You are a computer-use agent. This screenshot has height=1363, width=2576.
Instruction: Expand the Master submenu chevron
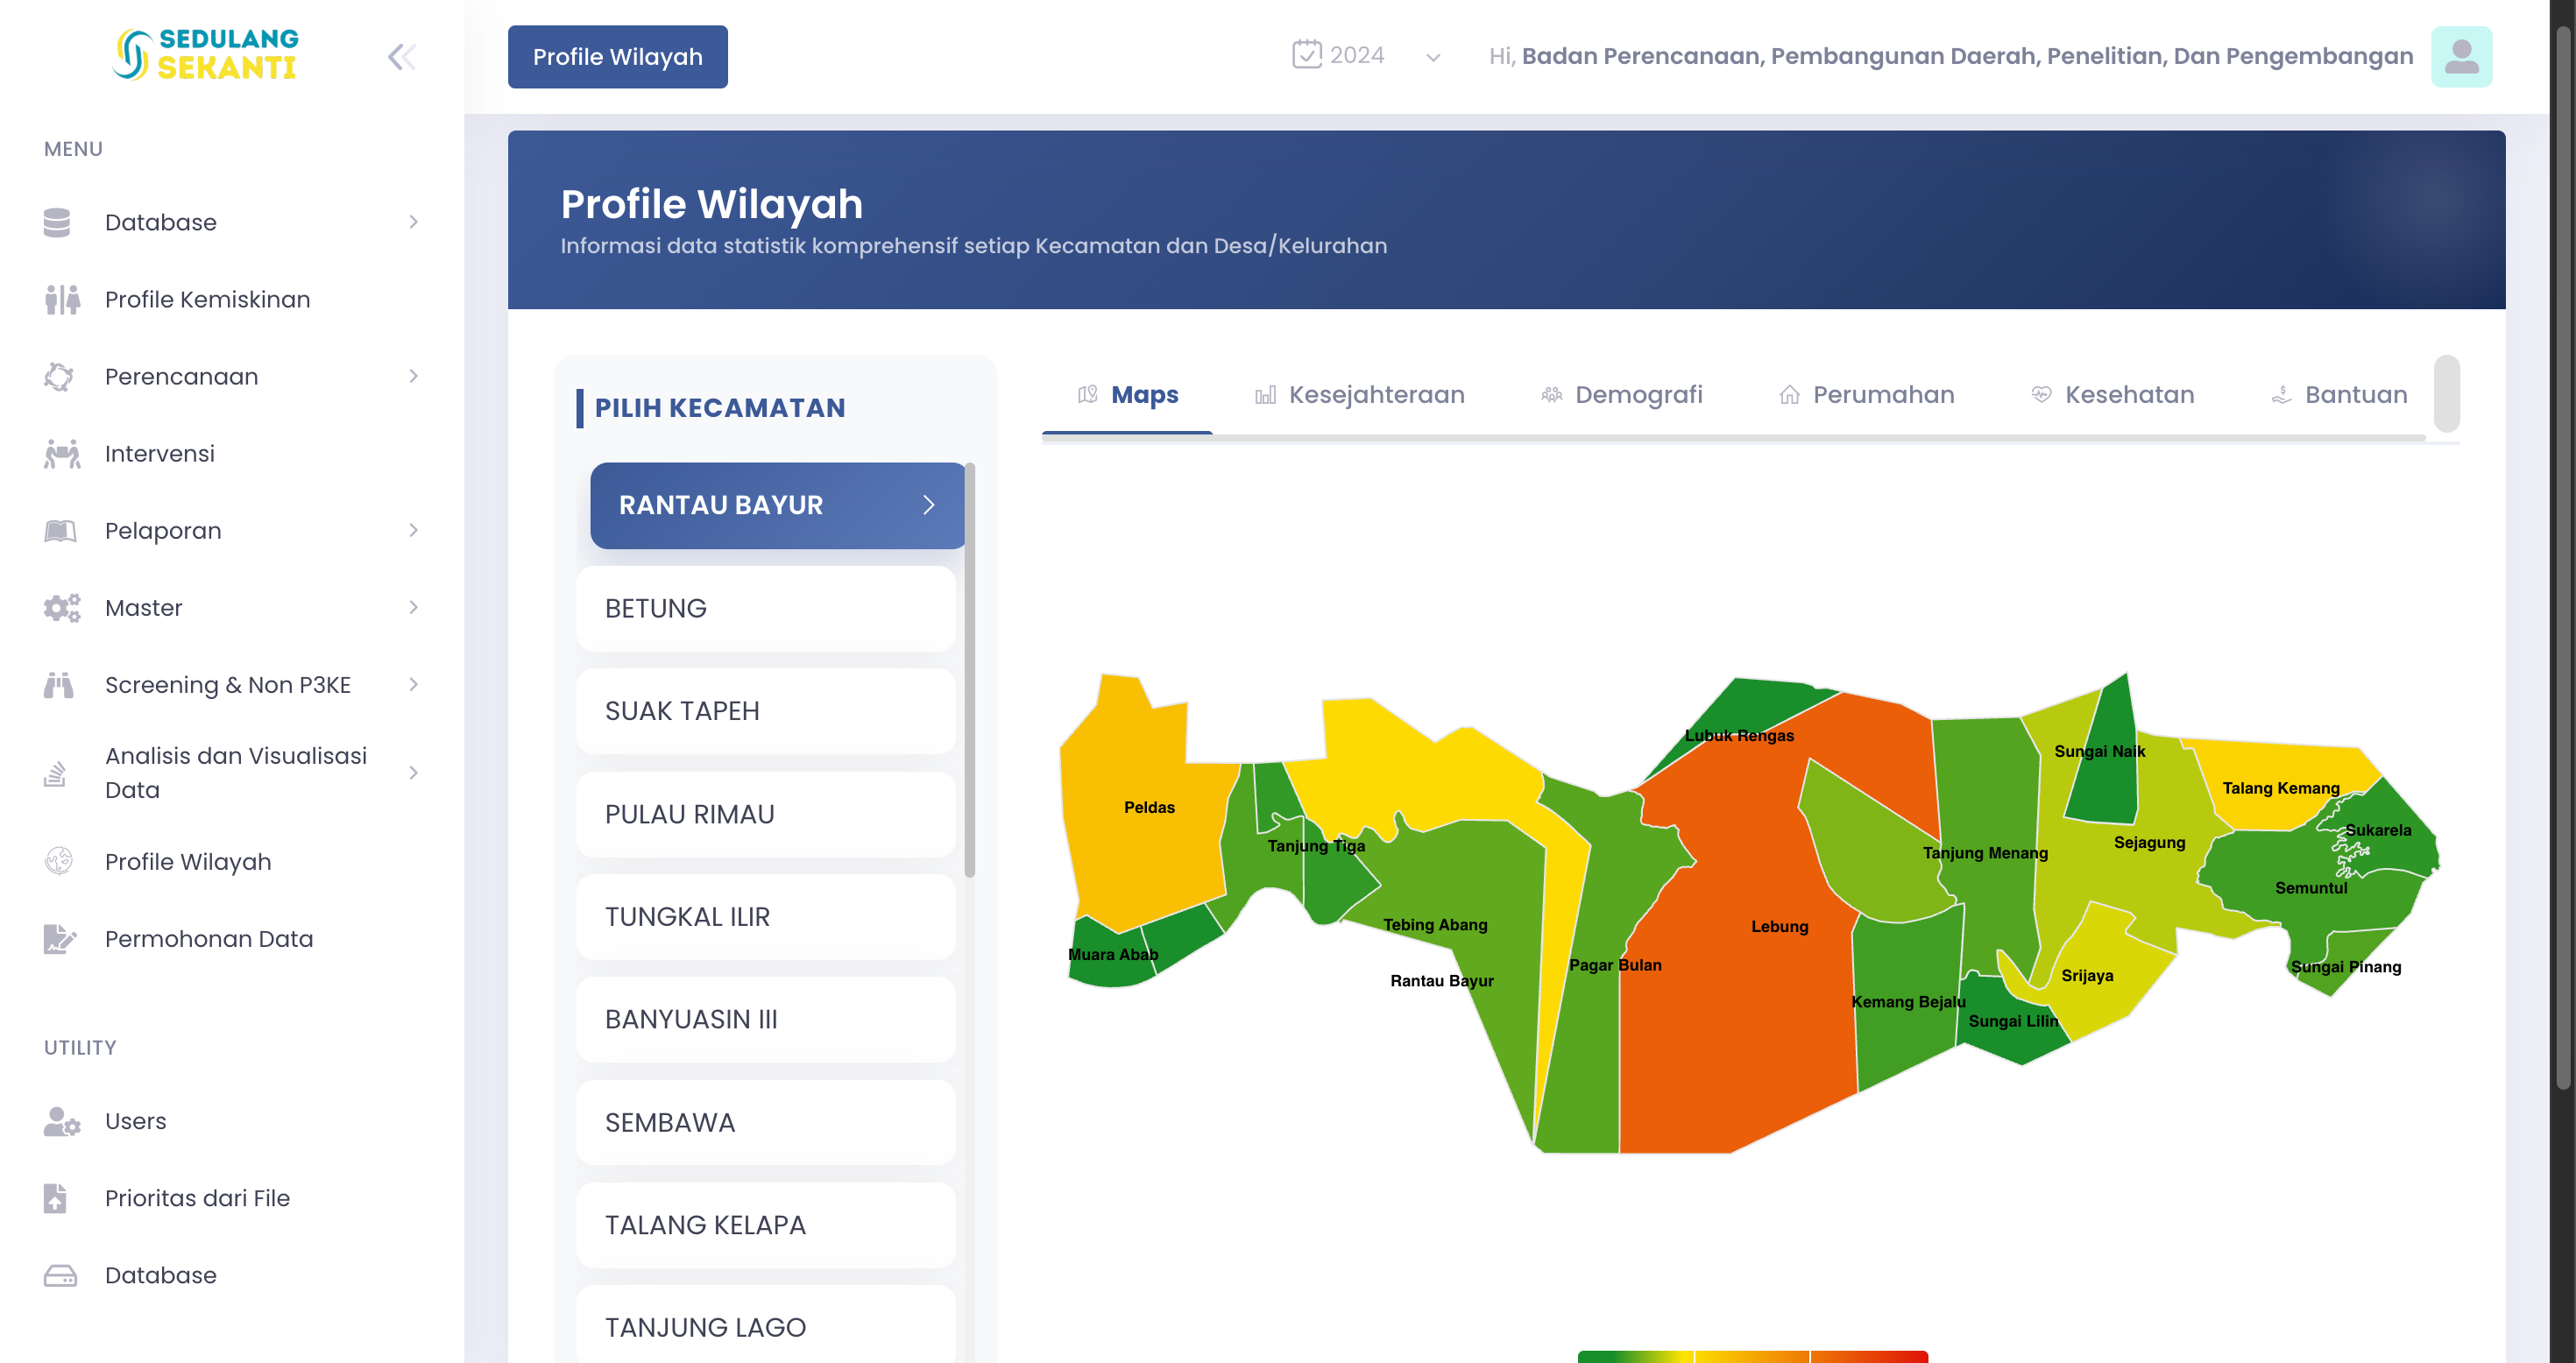(x=413, y=607)
